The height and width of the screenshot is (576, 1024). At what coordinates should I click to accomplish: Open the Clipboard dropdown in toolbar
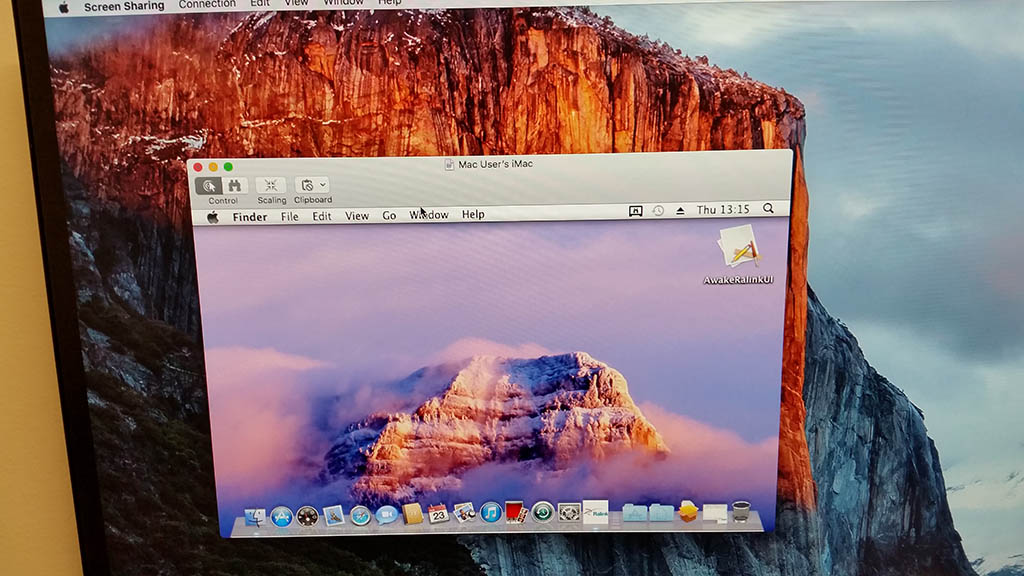pyautogui.click(x=313, y=185)
